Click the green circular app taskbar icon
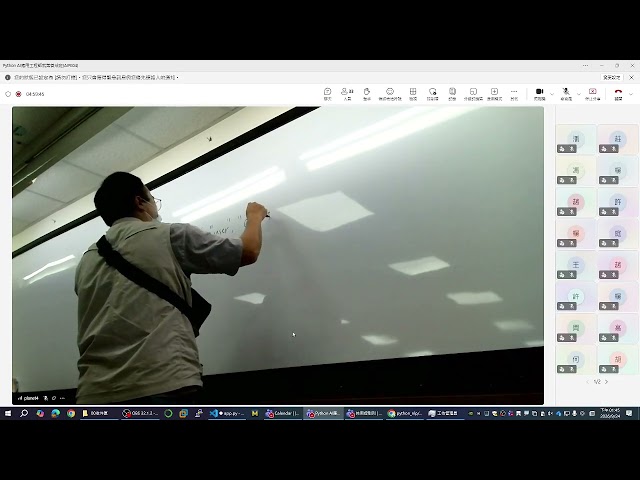The width and height of the screenshot is (640, 480). [x=168, y=413]
